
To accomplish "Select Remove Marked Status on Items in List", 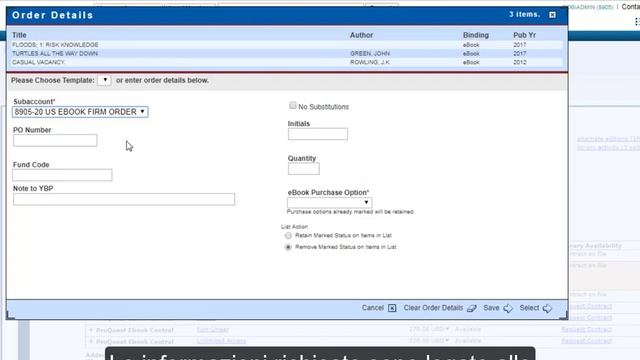I will coord(288,247).
